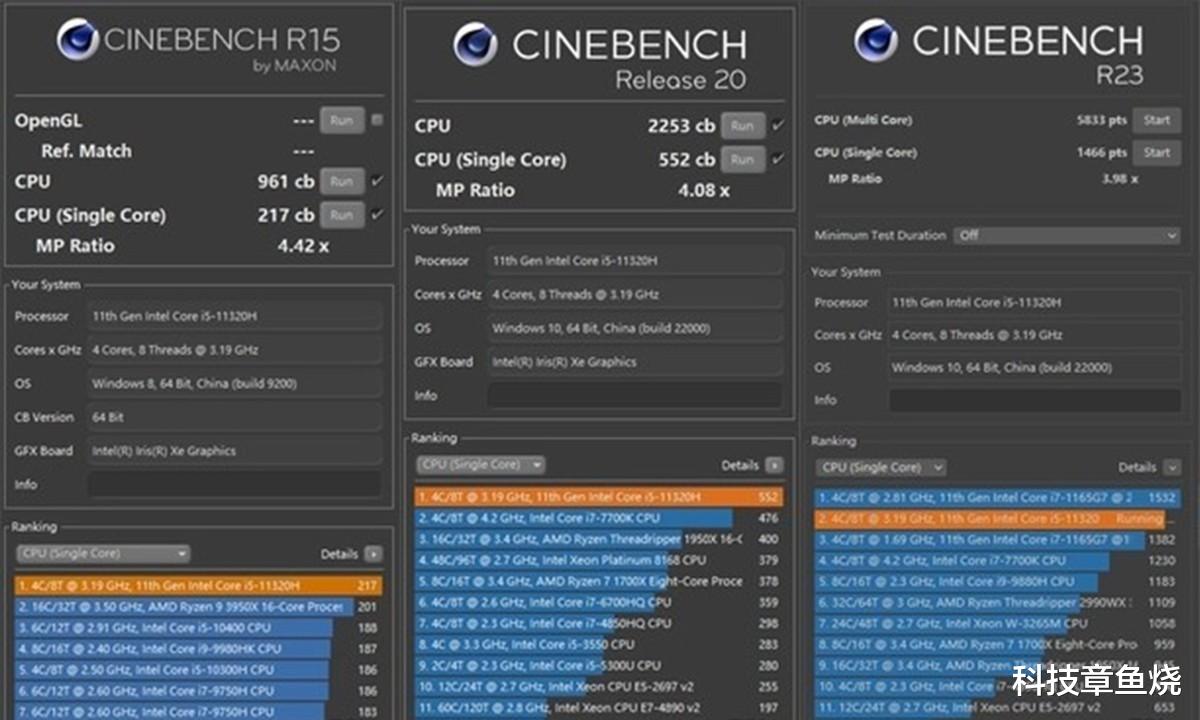This screenshot has width=1200, height=720.
Task: Select i7-1165G7 row scoring 1532 in R23
Action: (x=999, y=497)
